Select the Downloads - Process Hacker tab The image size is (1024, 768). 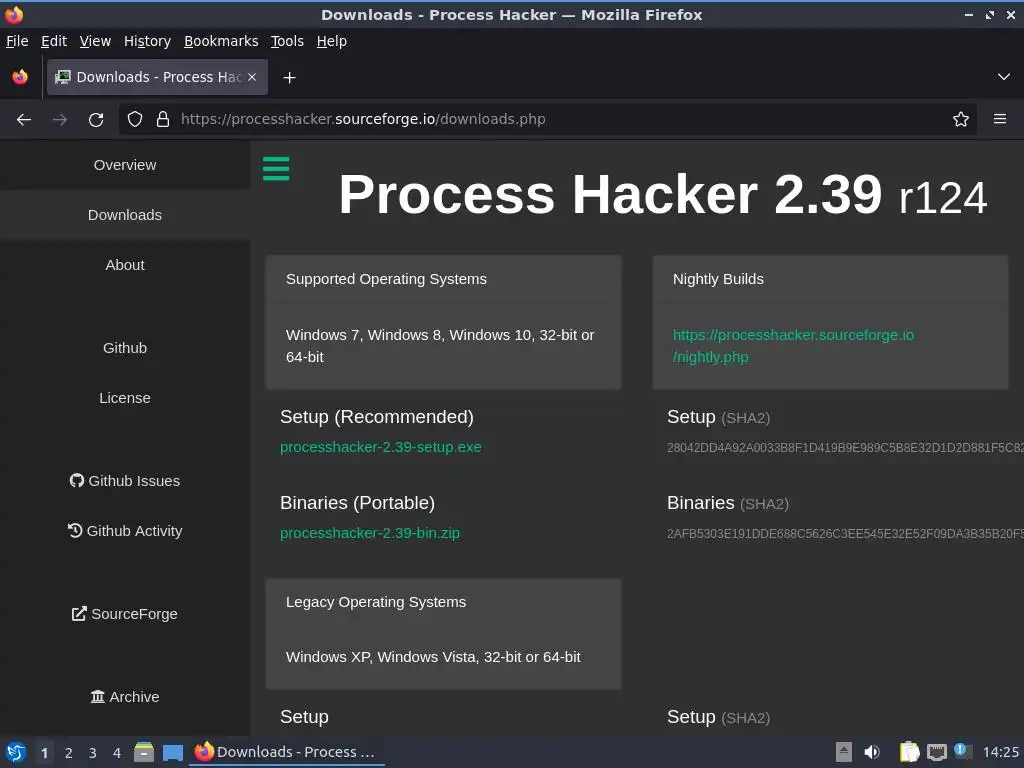point(157,77)
